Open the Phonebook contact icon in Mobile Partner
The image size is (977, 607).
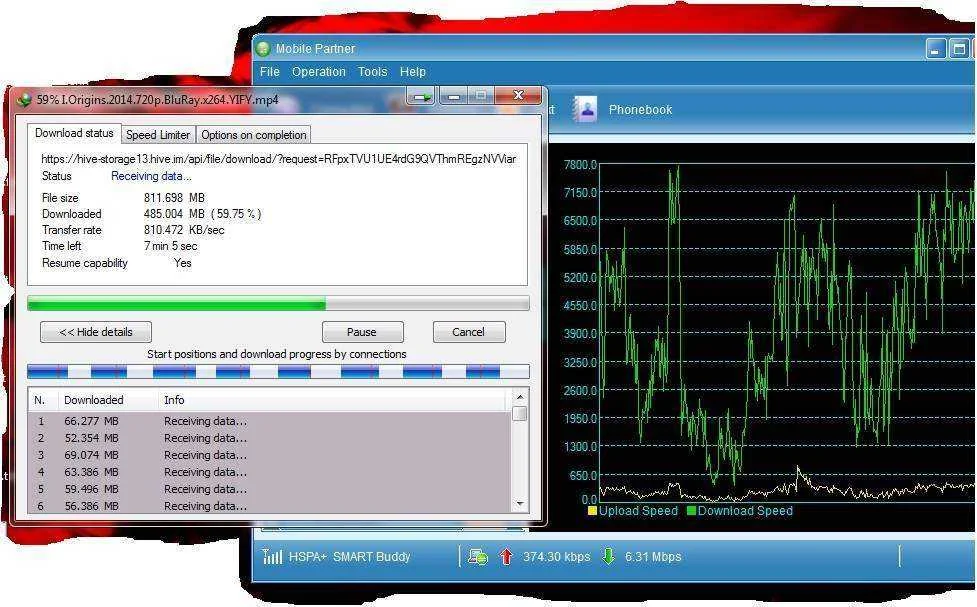tap(585, 109)
